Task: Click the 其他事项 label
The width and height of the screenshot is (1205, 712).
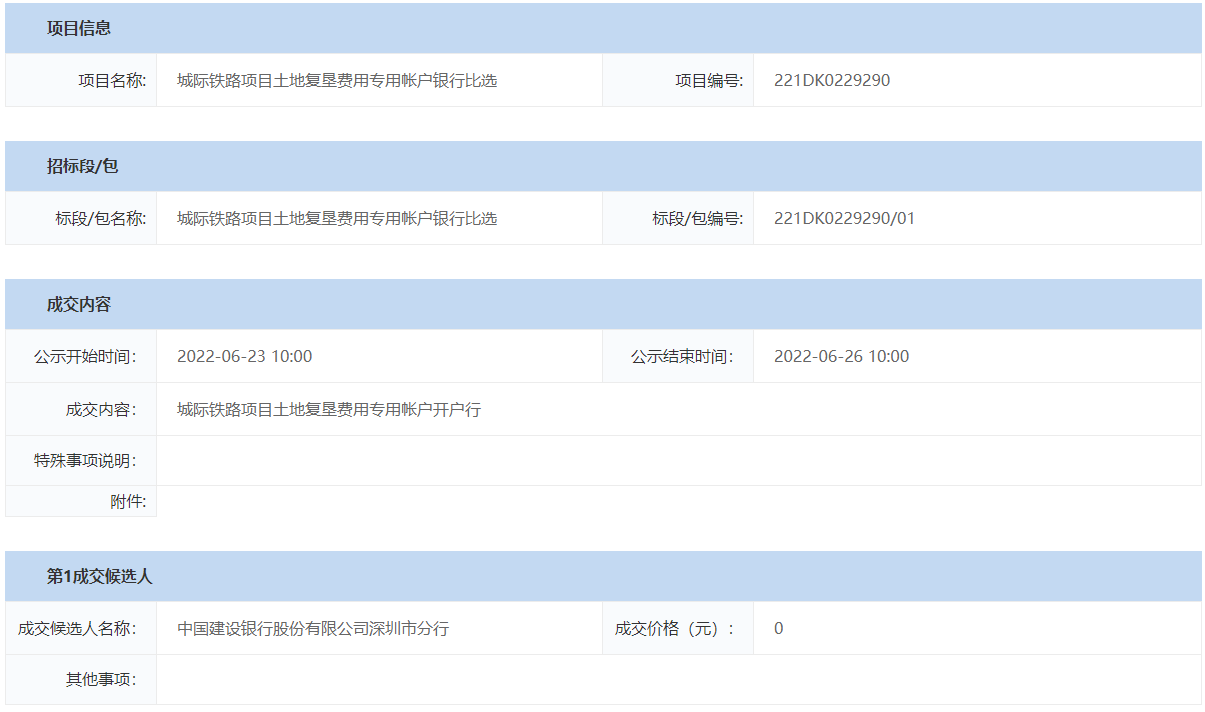Action: [x=101, y=680]
